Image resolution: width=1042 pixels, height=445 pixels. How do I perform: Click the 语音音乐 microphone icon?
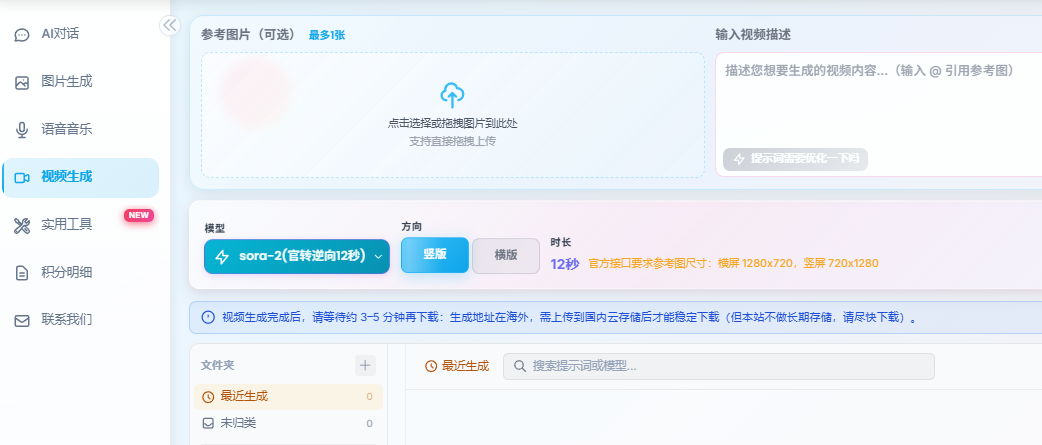point(22,130)
